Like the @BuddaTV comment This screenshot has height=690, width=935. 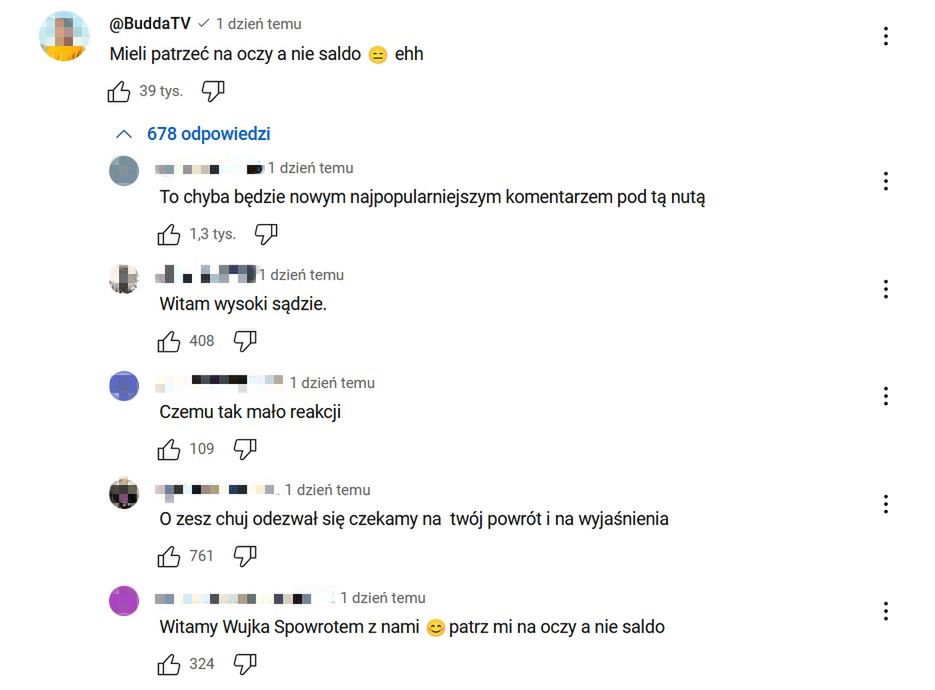point(119,92)
